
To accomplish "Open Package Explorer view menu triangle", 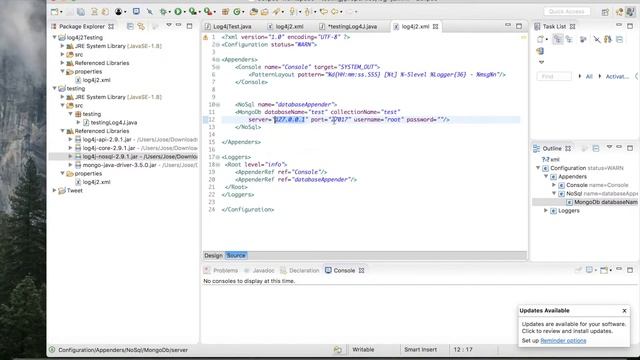I will pos(169,25).
